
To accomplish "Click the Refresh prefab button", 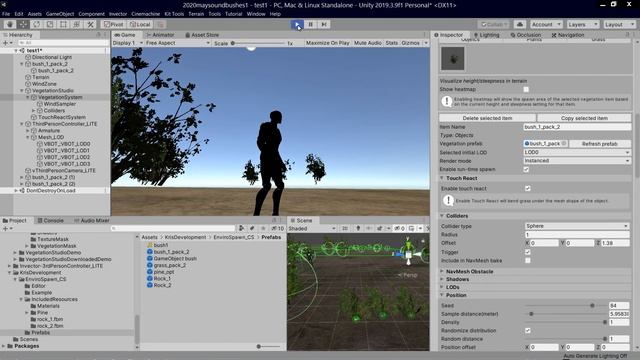I will pyautogui.click(x=600, y=144).
